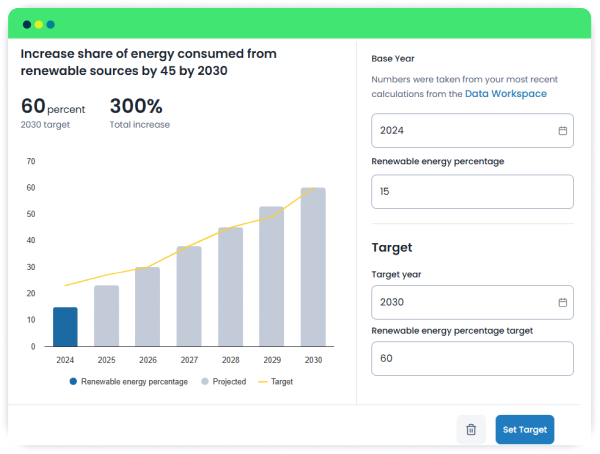This screenshot has width=600, height=454.
Task: Open calendar icon in Base Year field
Action: pos(562,131)
